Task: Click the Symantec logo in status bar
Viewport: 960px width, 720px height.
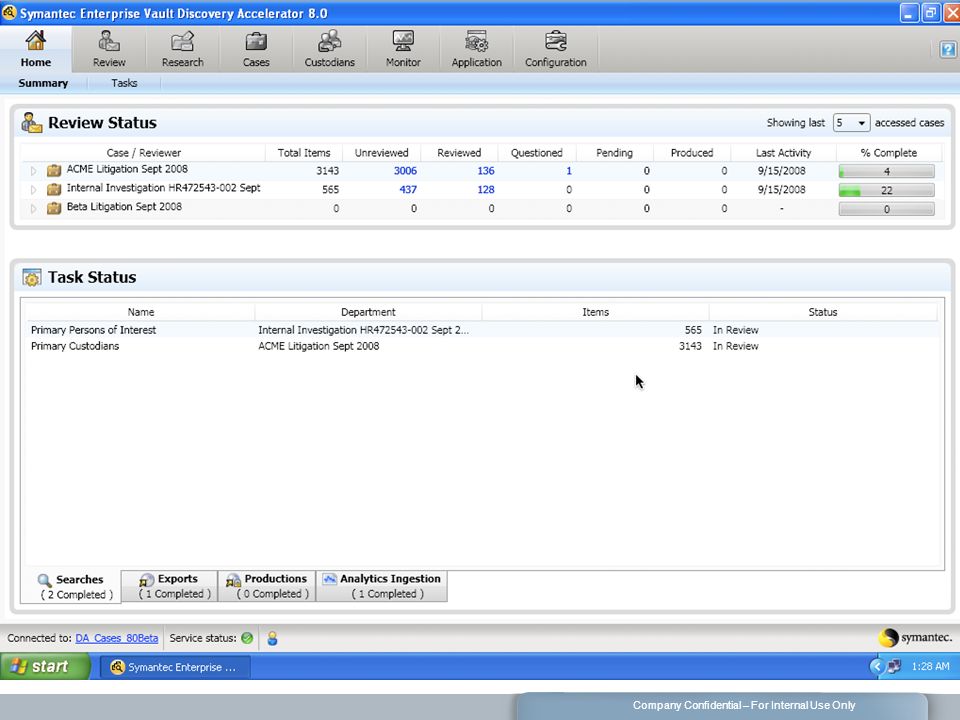Action: pos(915,637)
